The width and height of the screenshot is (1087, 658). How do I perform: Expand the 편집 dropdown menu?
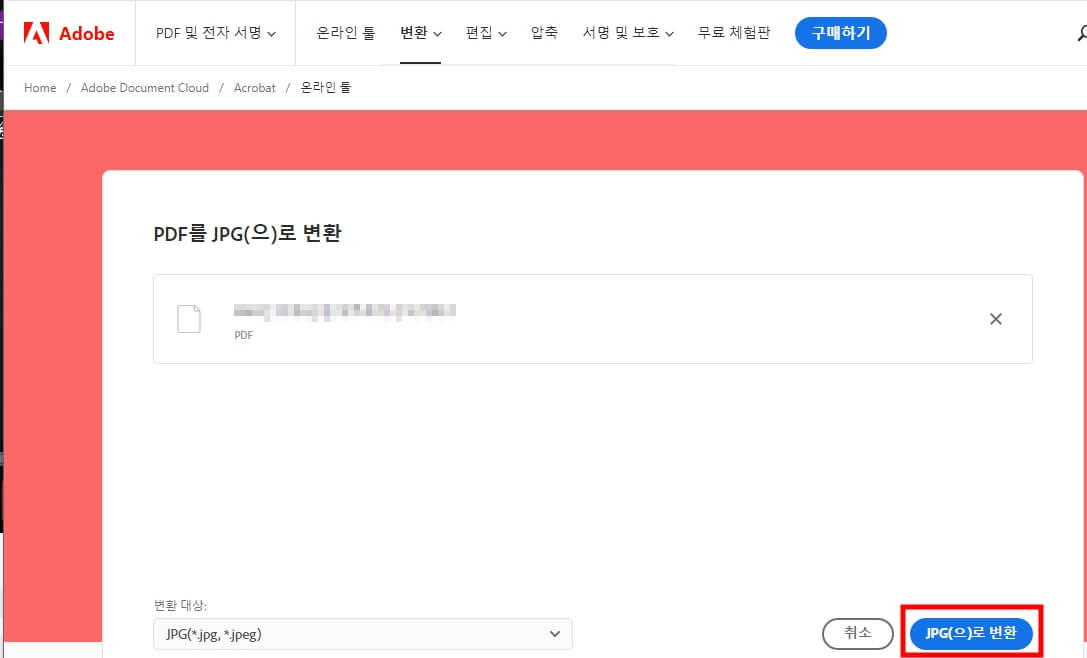coord(486,32)
